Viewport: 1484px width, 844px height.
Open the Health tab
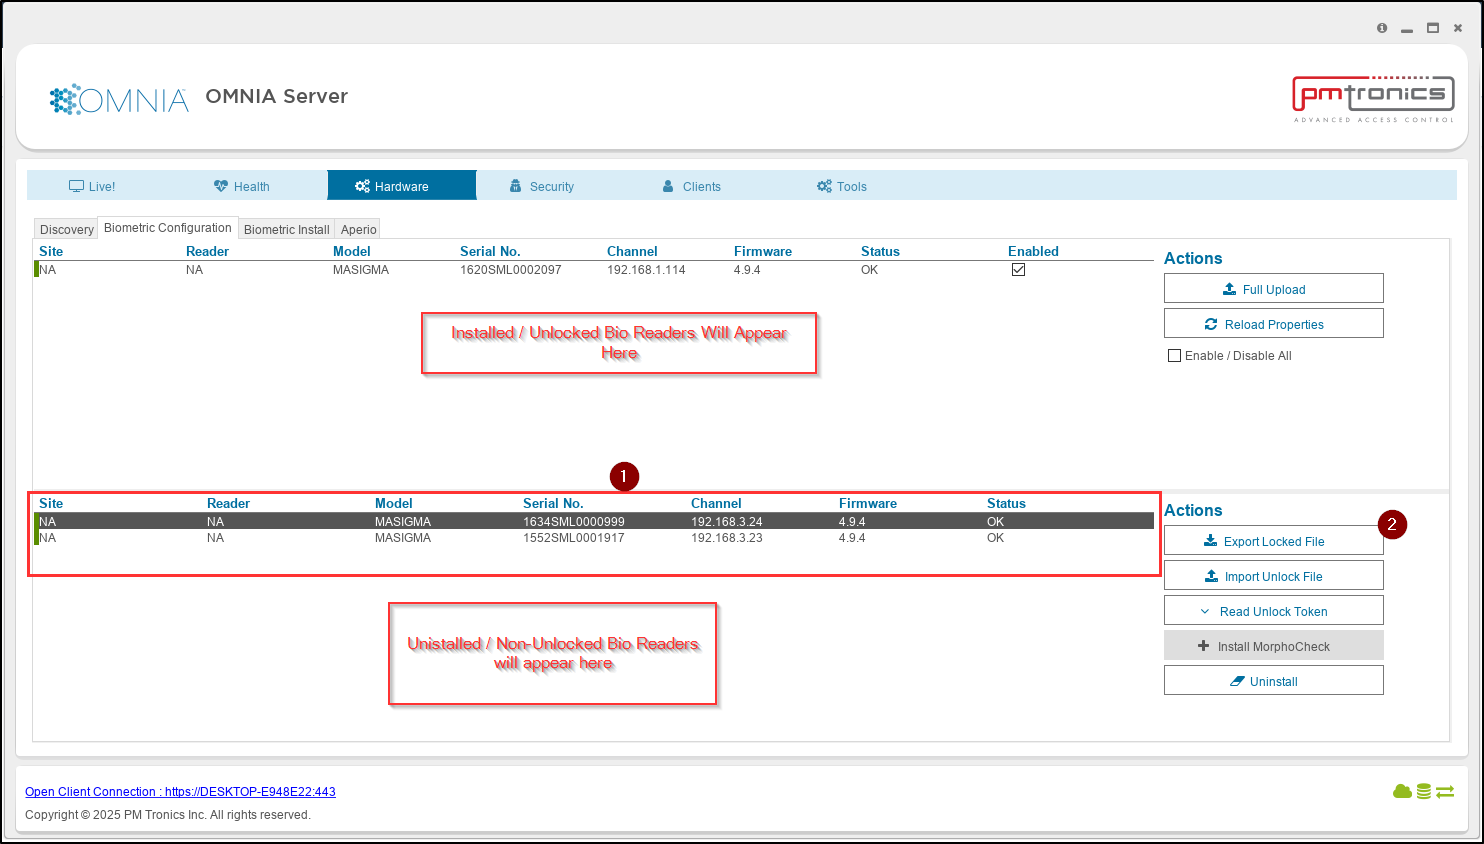pyautogui.click(x=242, y=186)
